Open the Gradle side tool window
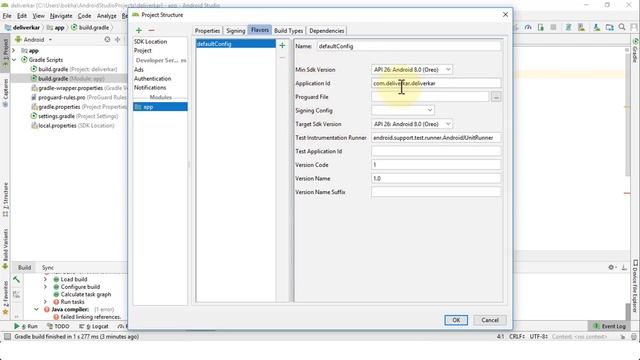 (x=635, y=51)
